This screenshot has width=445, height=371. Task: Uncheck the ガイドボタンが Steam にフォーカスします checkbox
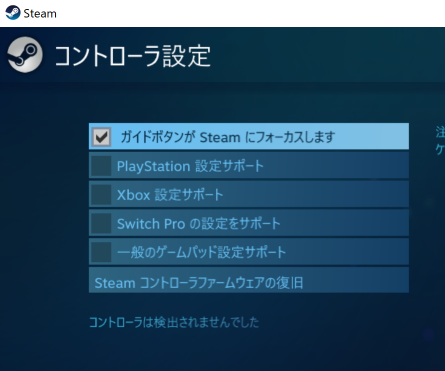tap(101, 137)
